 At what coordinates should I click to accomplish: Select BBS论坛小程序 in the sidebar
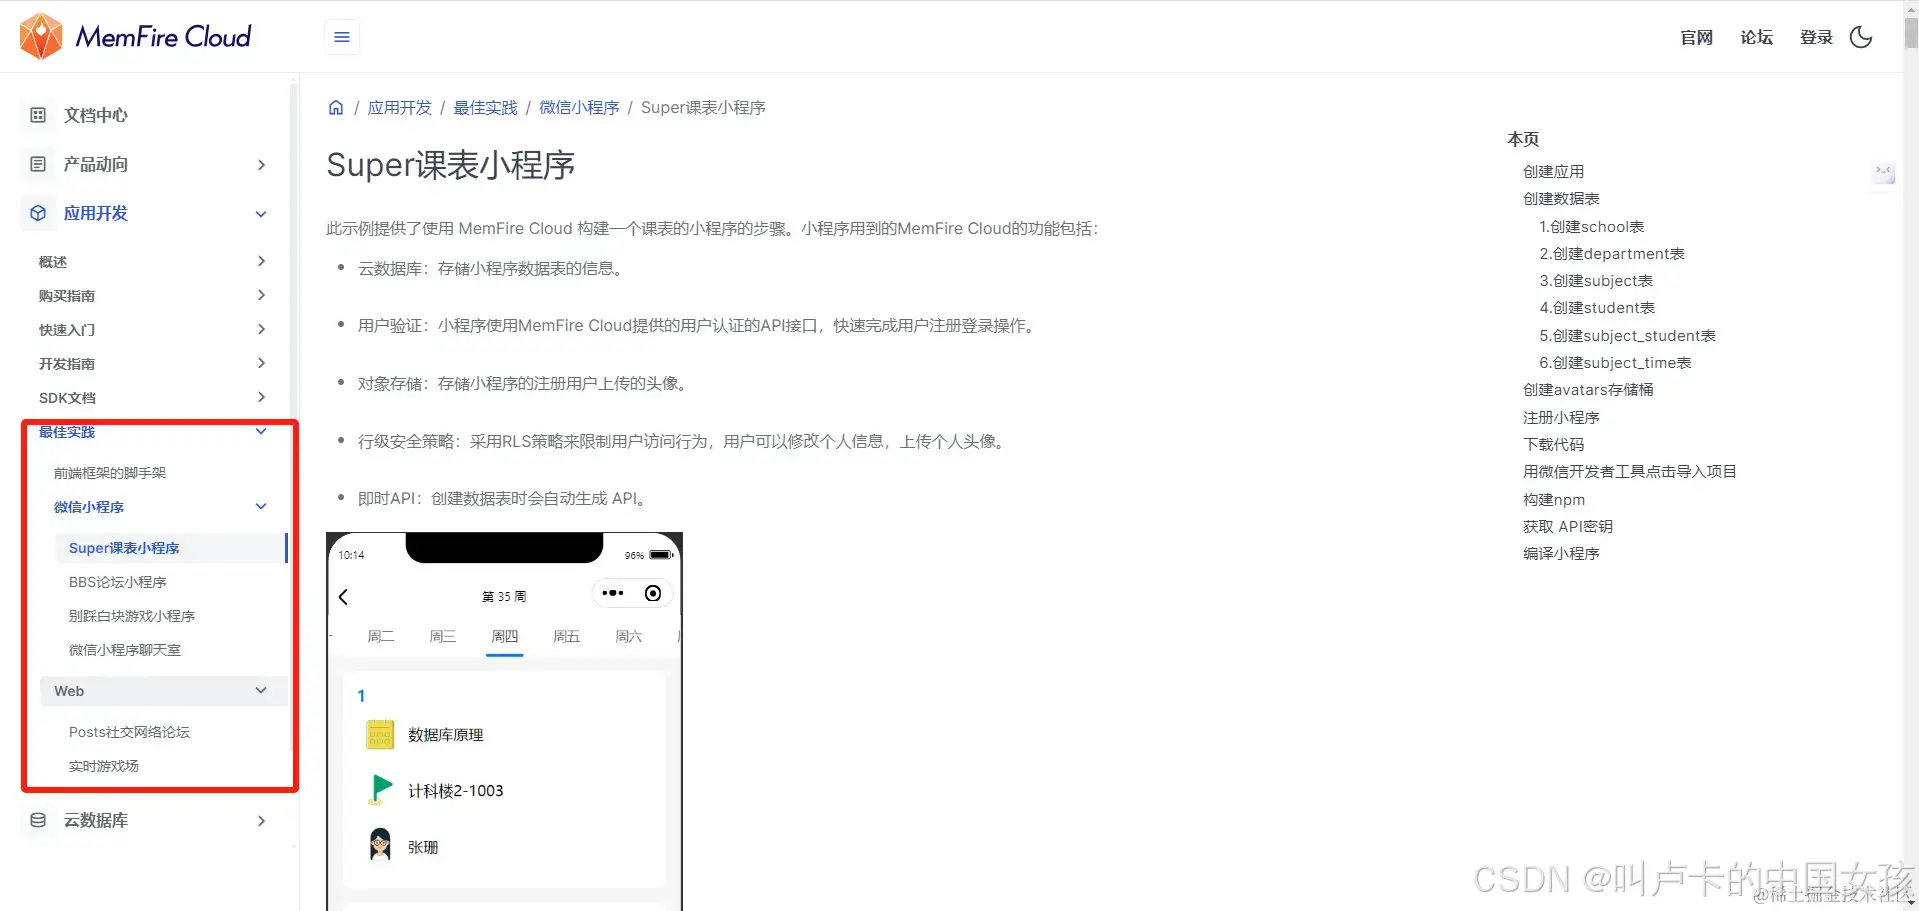click(118, 581)
